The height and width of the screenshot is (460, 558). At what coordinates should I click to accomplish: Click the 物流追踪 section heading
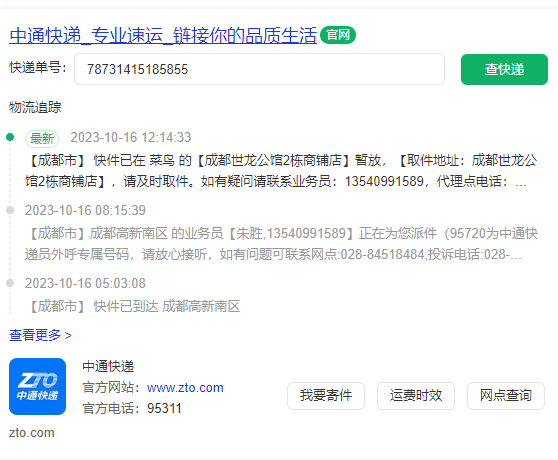click(x=35, y=107)
